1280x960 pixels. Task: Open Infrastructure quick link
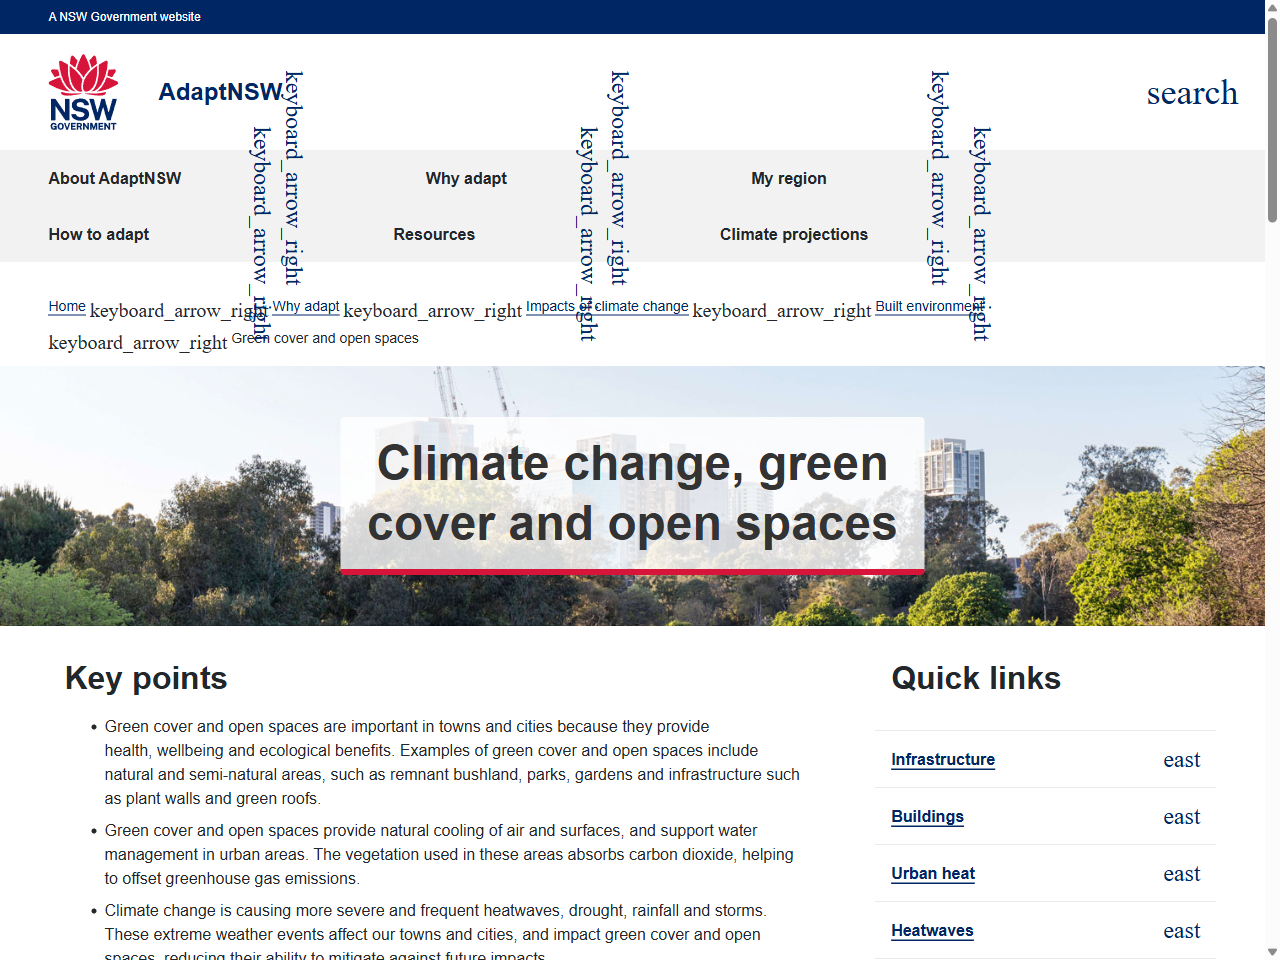pyautogui.click(x=943, y=760)
